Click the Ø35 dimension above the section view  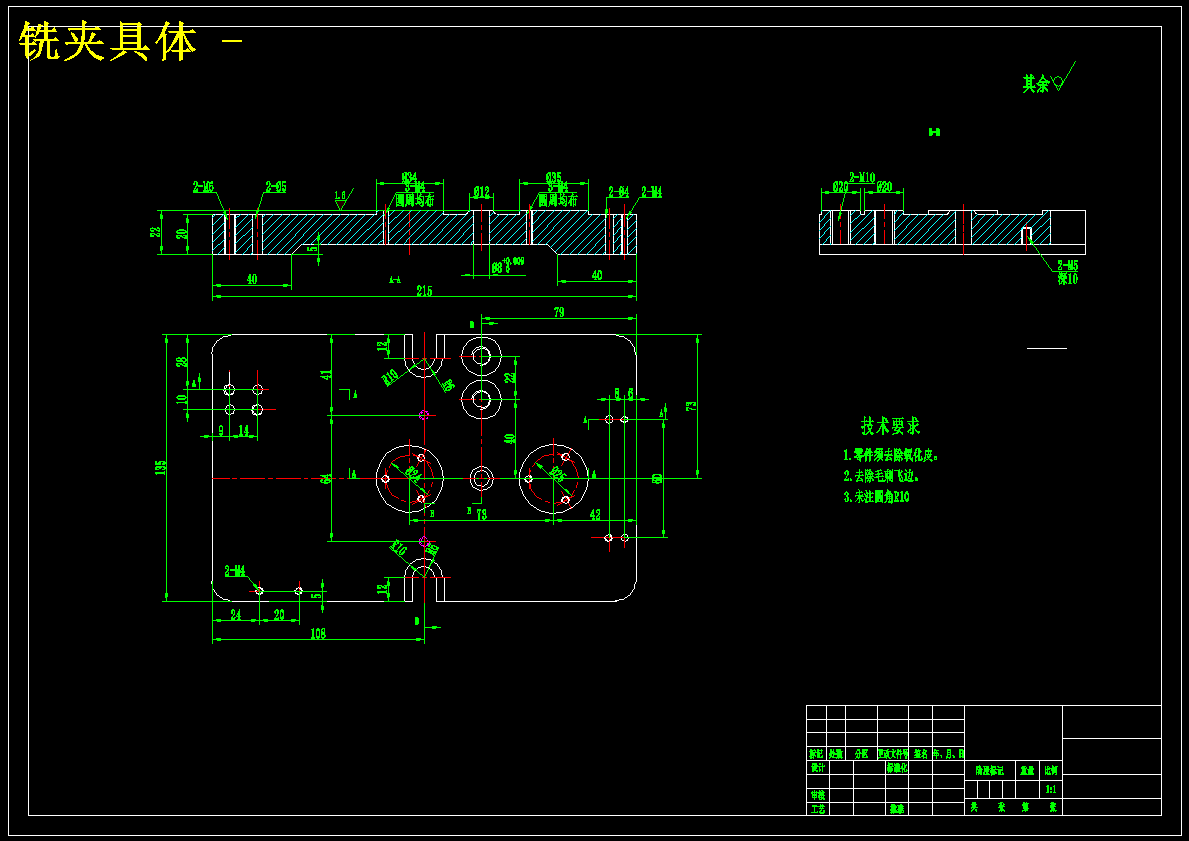pyautogui.click(x=554, y=177)
